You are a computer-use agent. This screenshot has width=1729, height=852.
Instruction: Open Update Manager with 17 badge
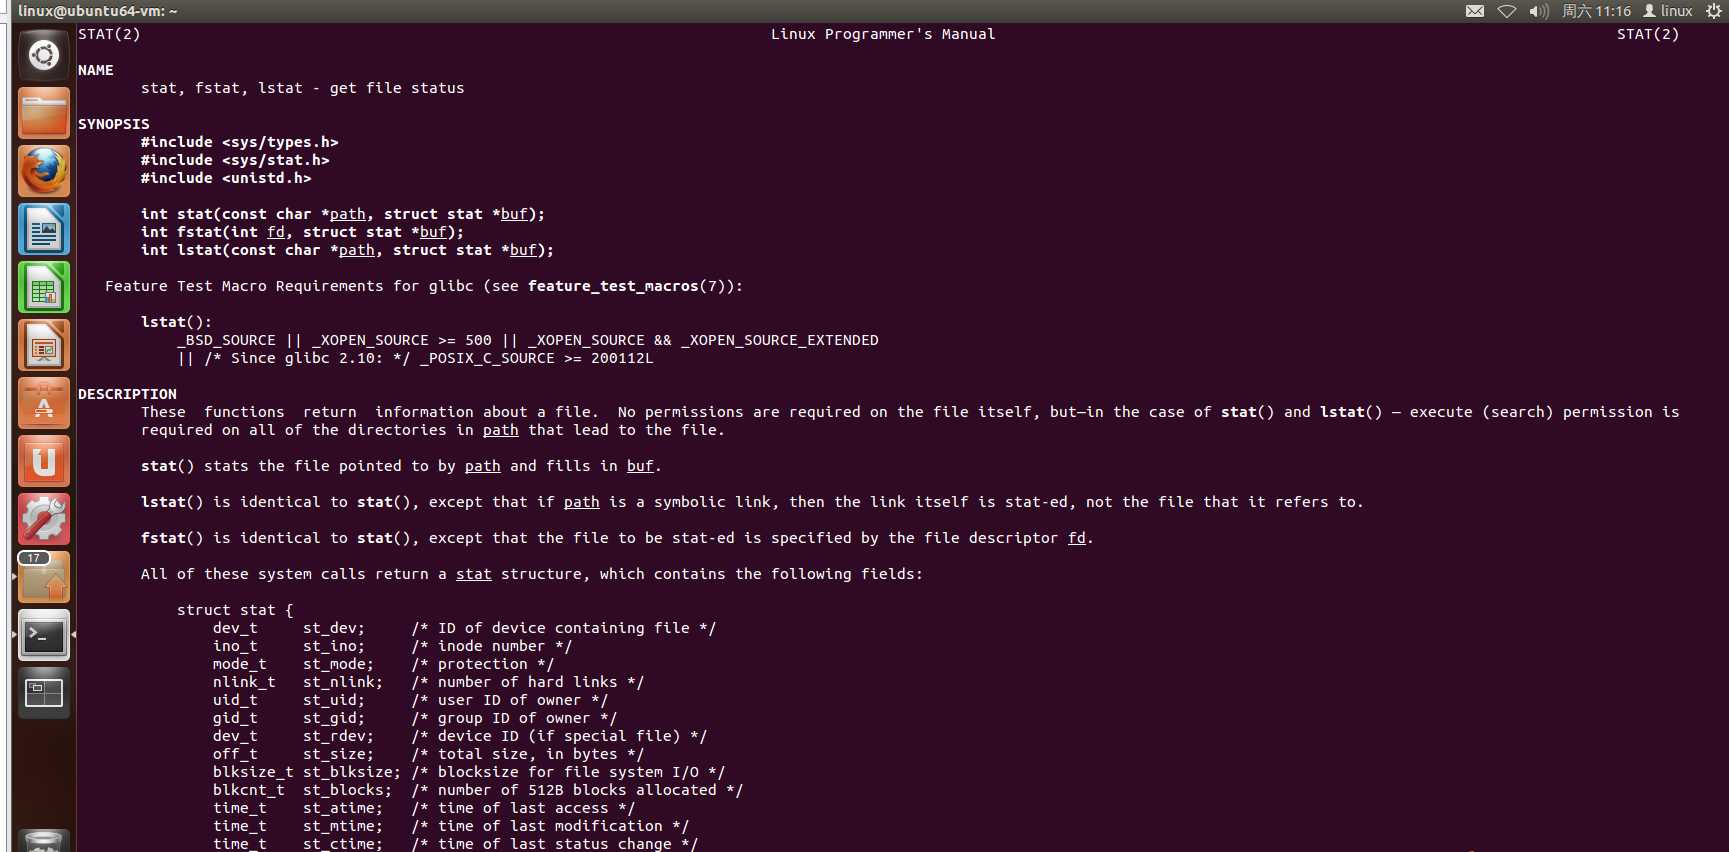(x=44, y=577)
